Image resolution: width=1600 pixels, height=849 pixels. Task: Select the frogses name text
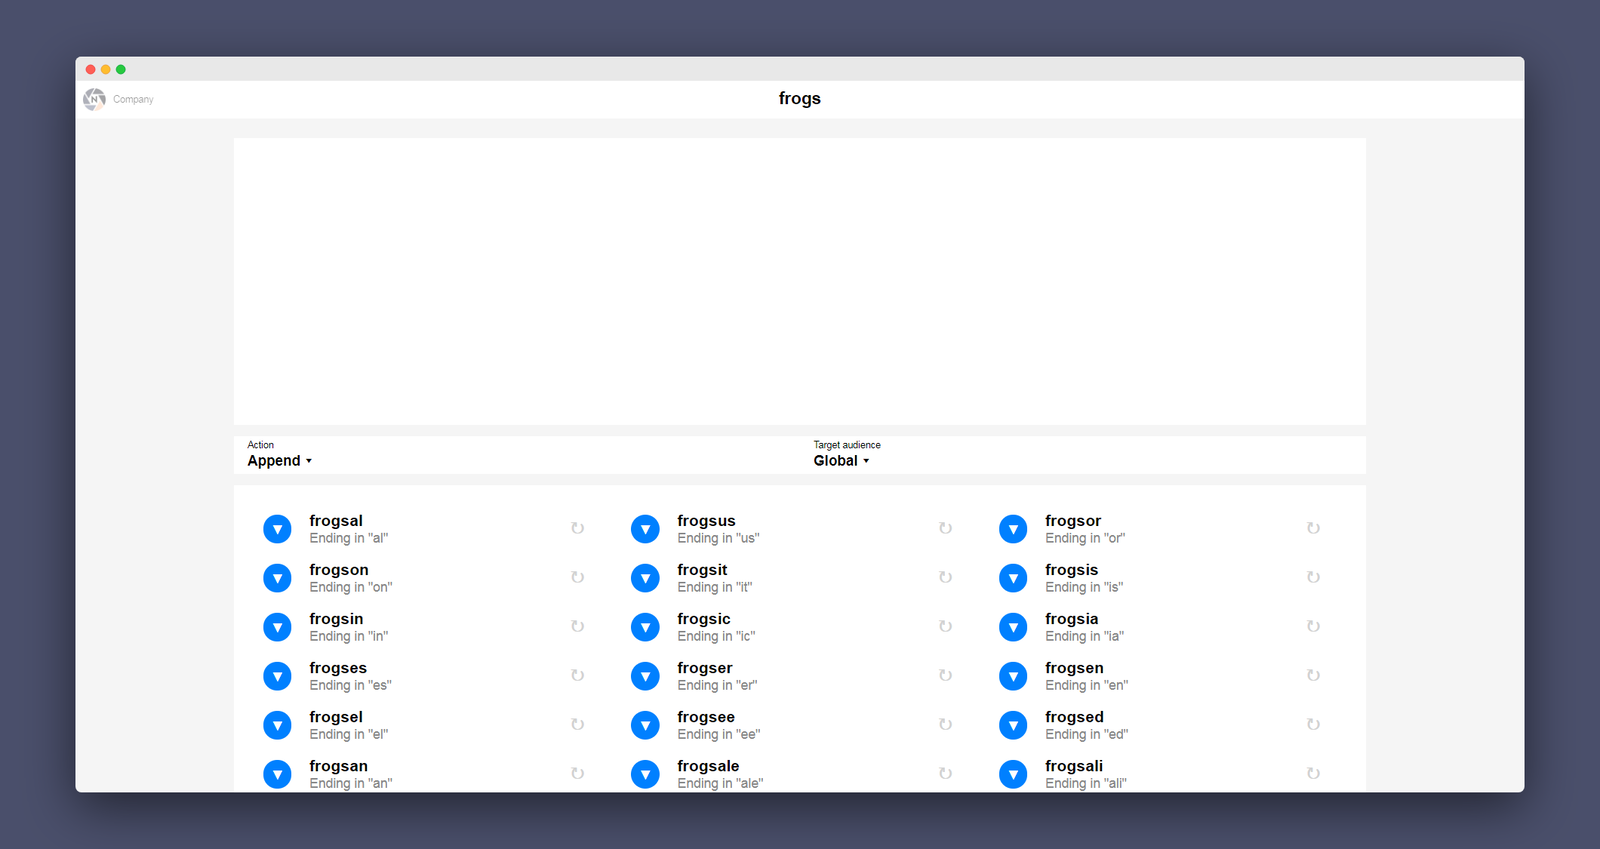click(338, 668)
